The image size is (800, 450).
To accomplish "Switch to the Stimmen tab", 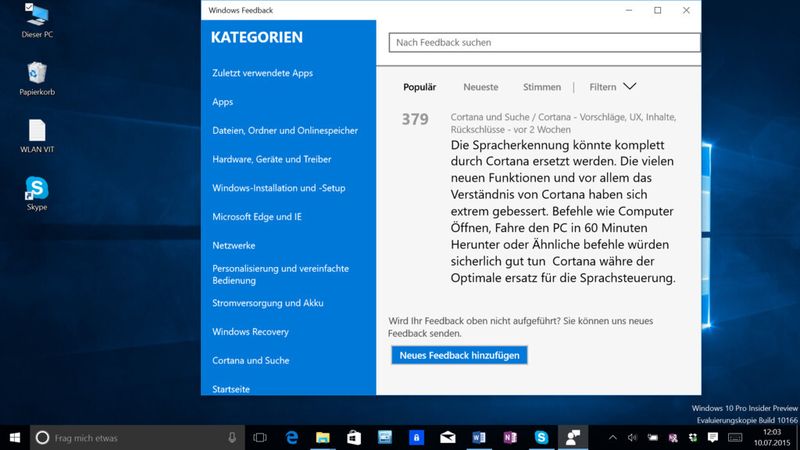I will [542, 87].
